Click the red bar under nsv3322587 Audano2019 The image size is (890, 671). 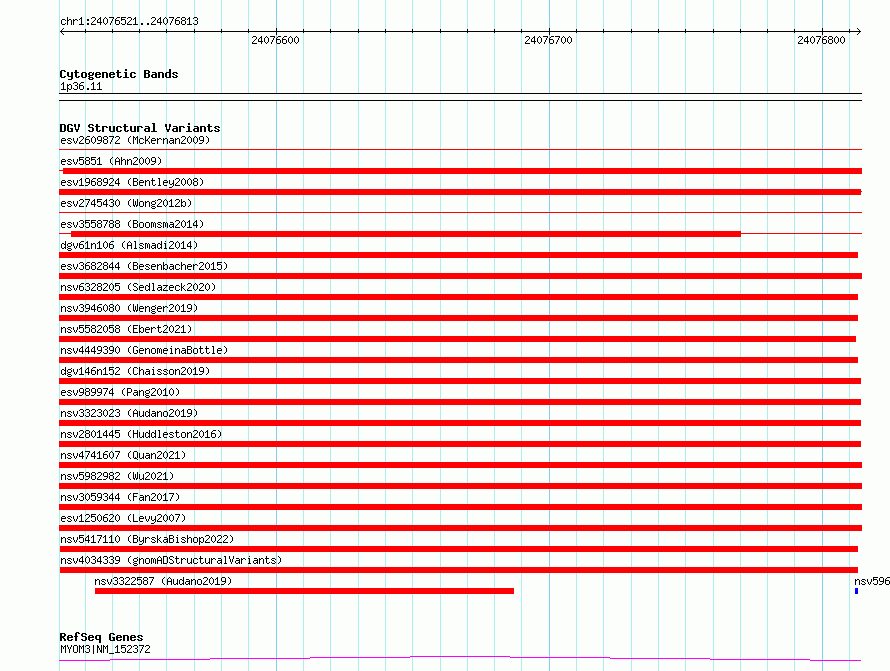tap(304, 591)
